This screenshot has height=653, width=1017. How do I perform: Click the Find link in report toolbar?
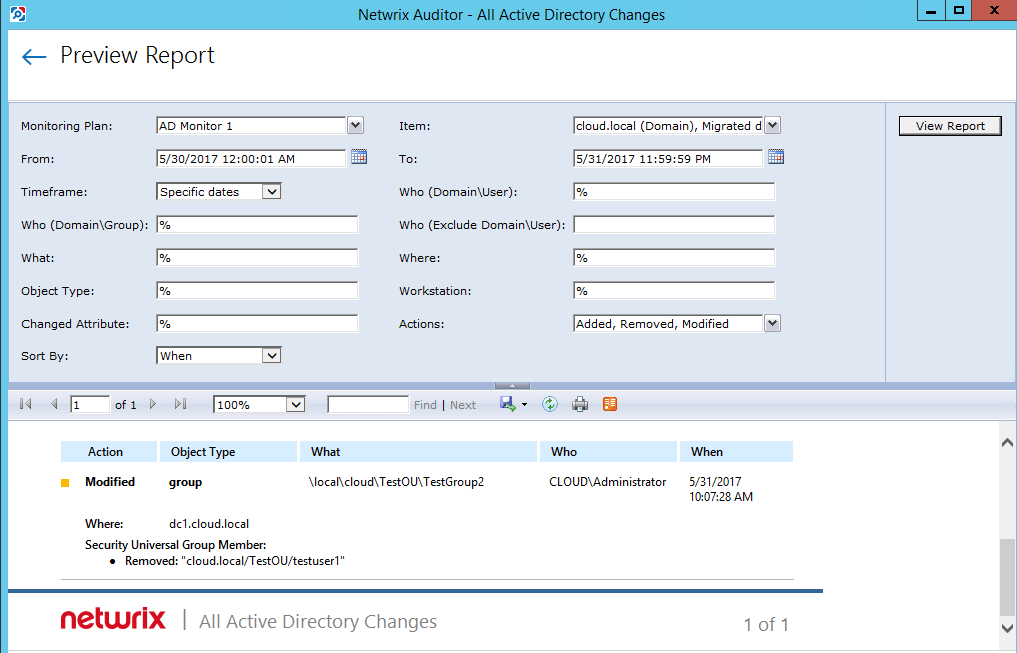[x=425, y=405]
